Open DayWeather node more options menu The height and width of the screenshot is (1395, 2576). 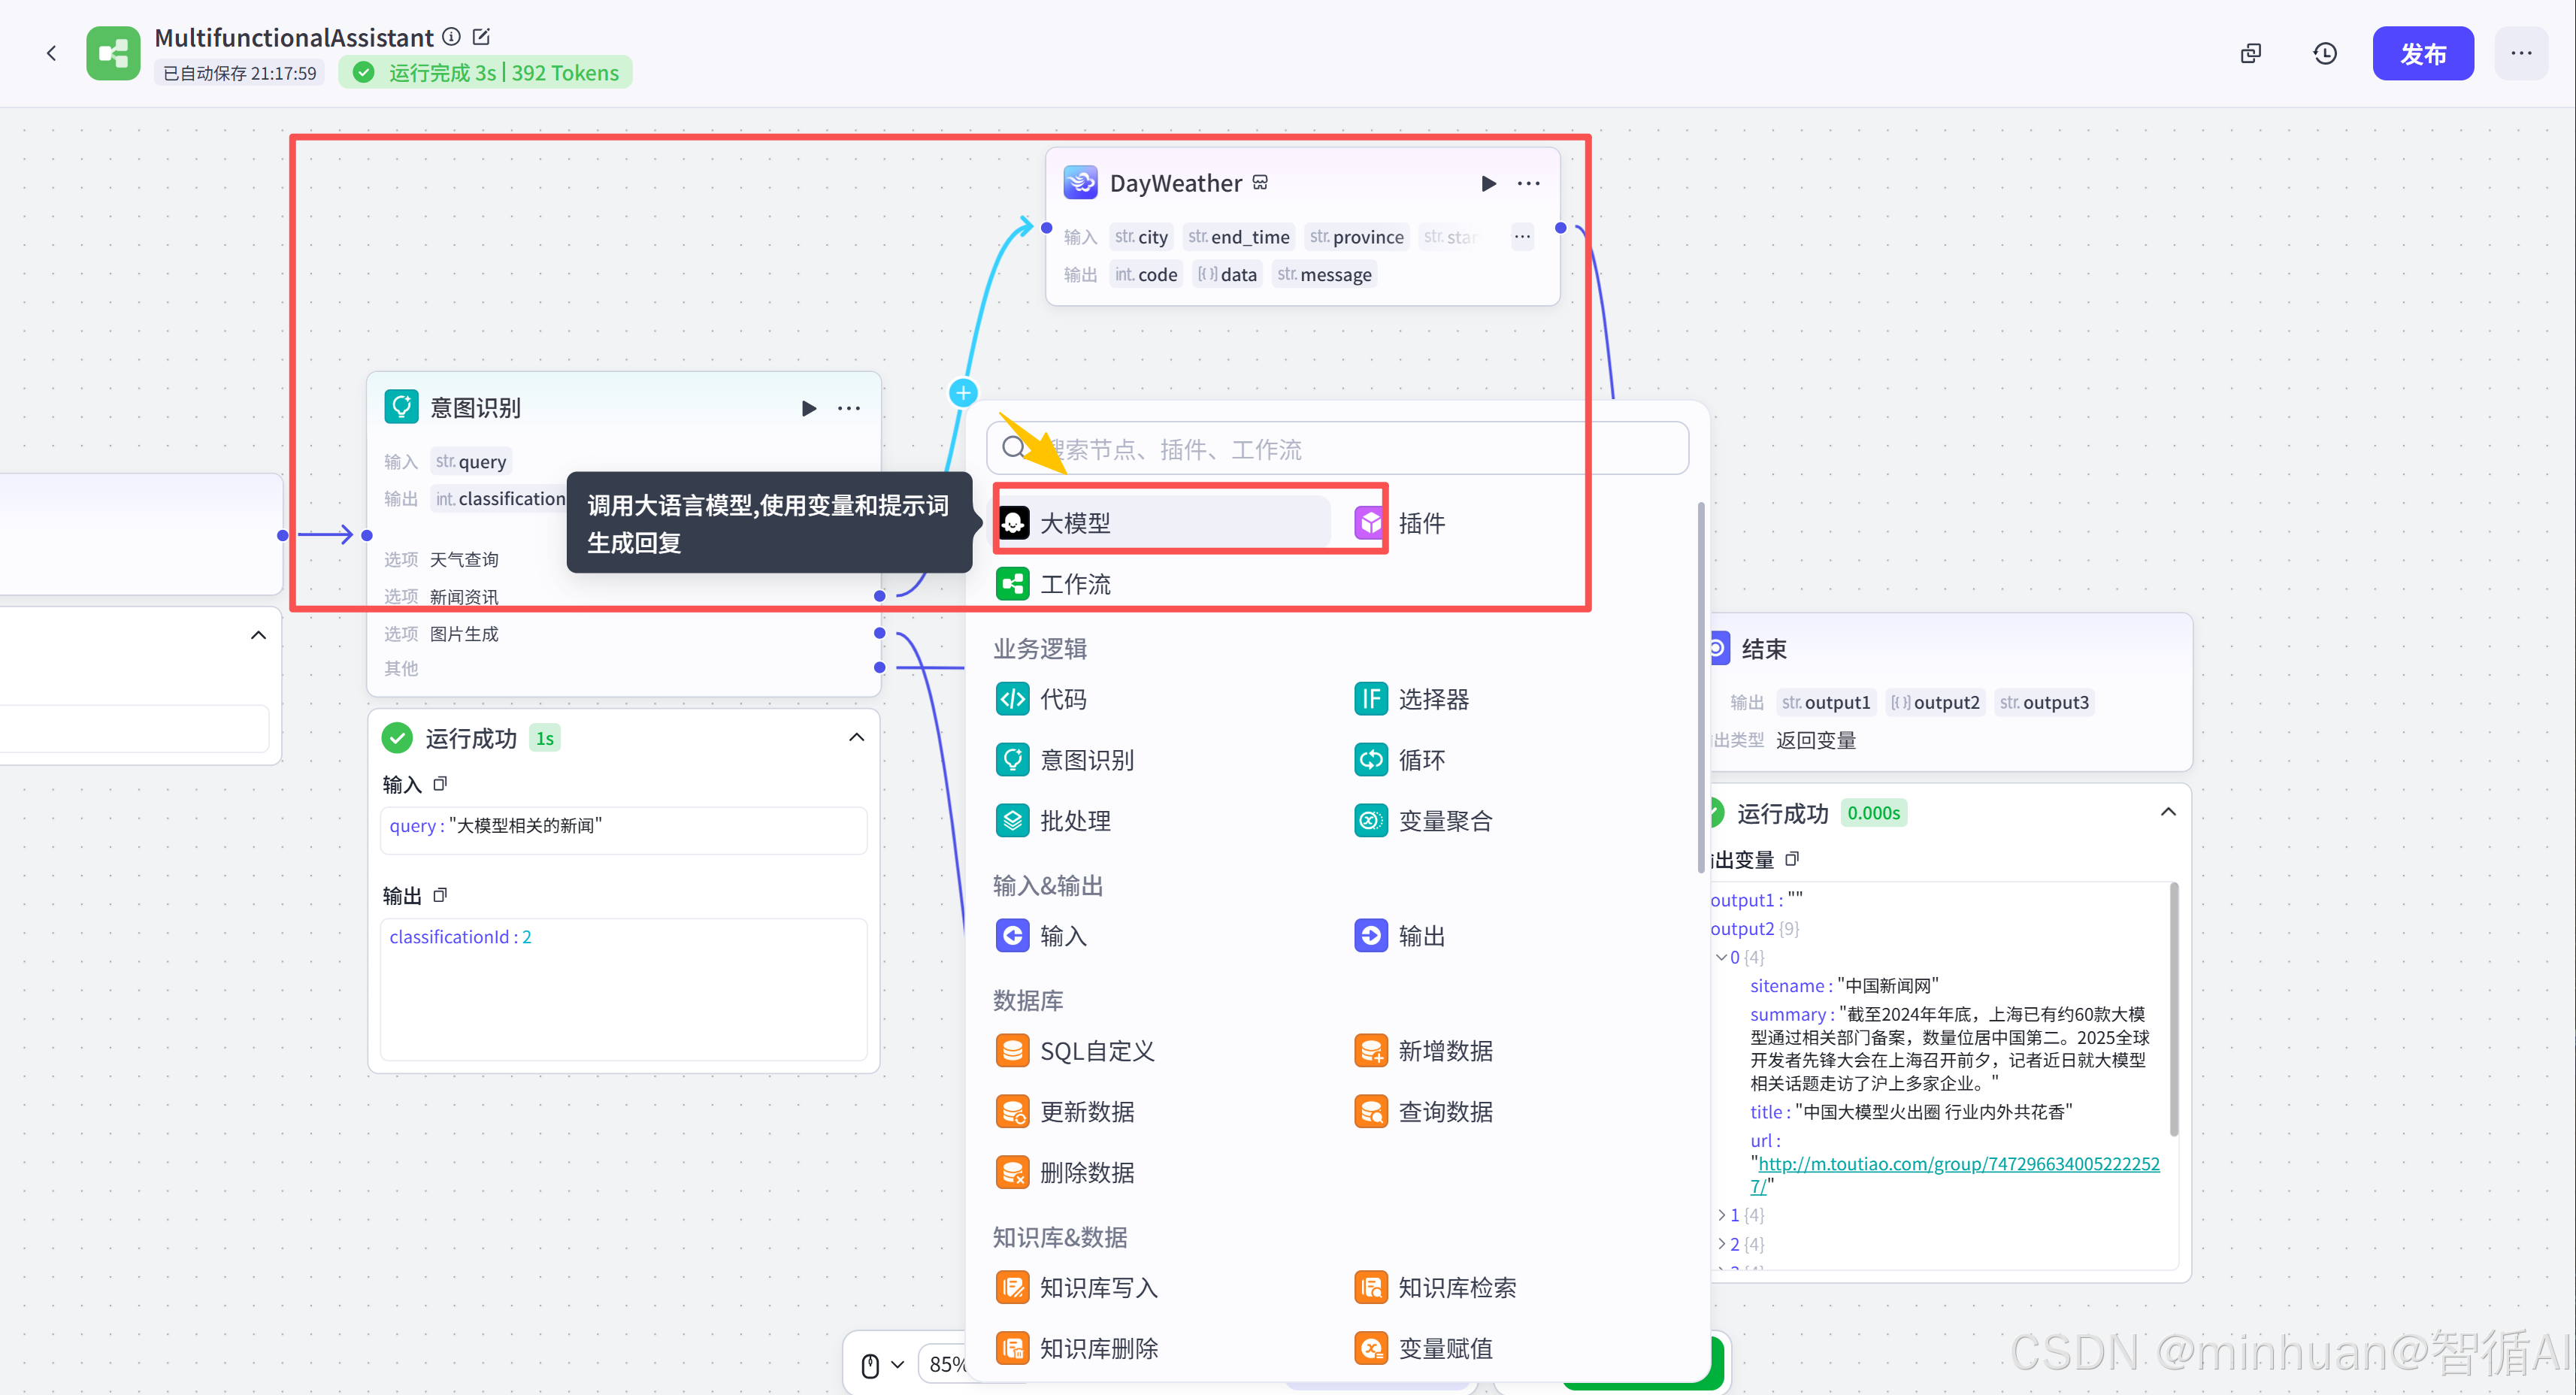point(1528,183)
